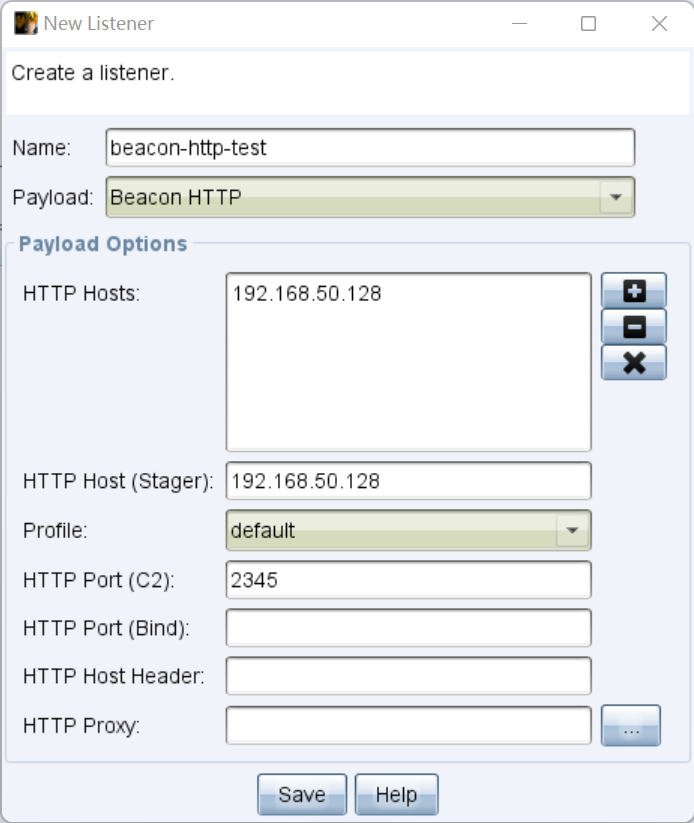
Task: Open Help for the listener
Action: 396,795
